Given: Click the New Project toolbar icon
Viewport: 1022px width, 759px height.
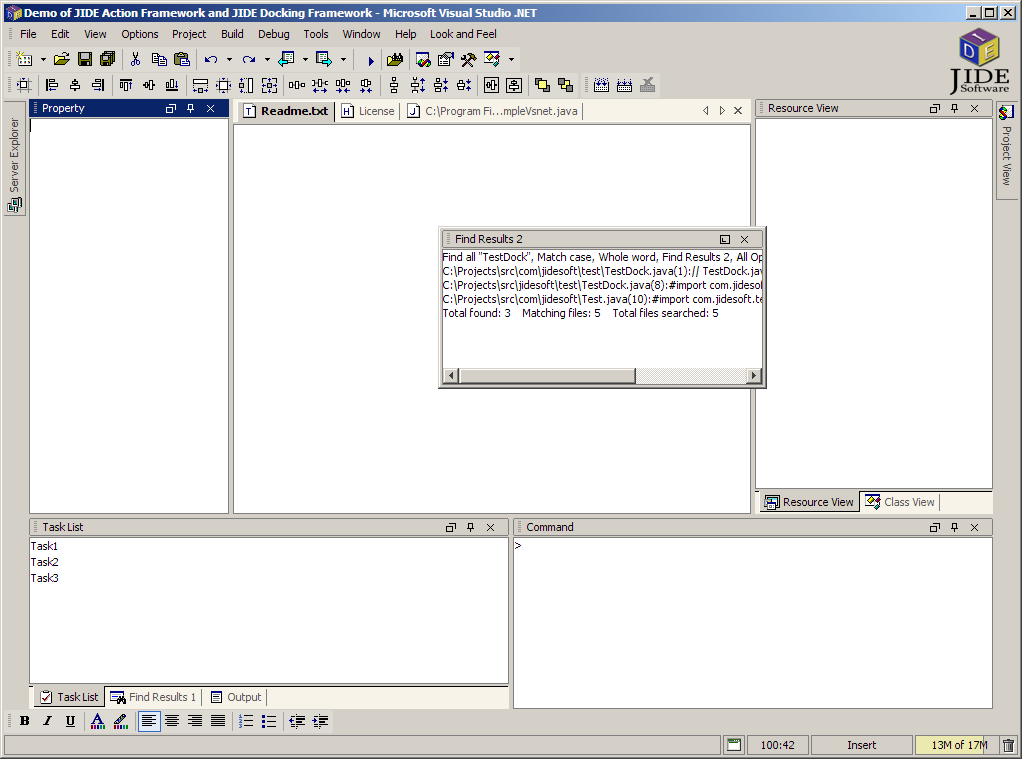Looking at the screenshot, I should pos(24,59).
